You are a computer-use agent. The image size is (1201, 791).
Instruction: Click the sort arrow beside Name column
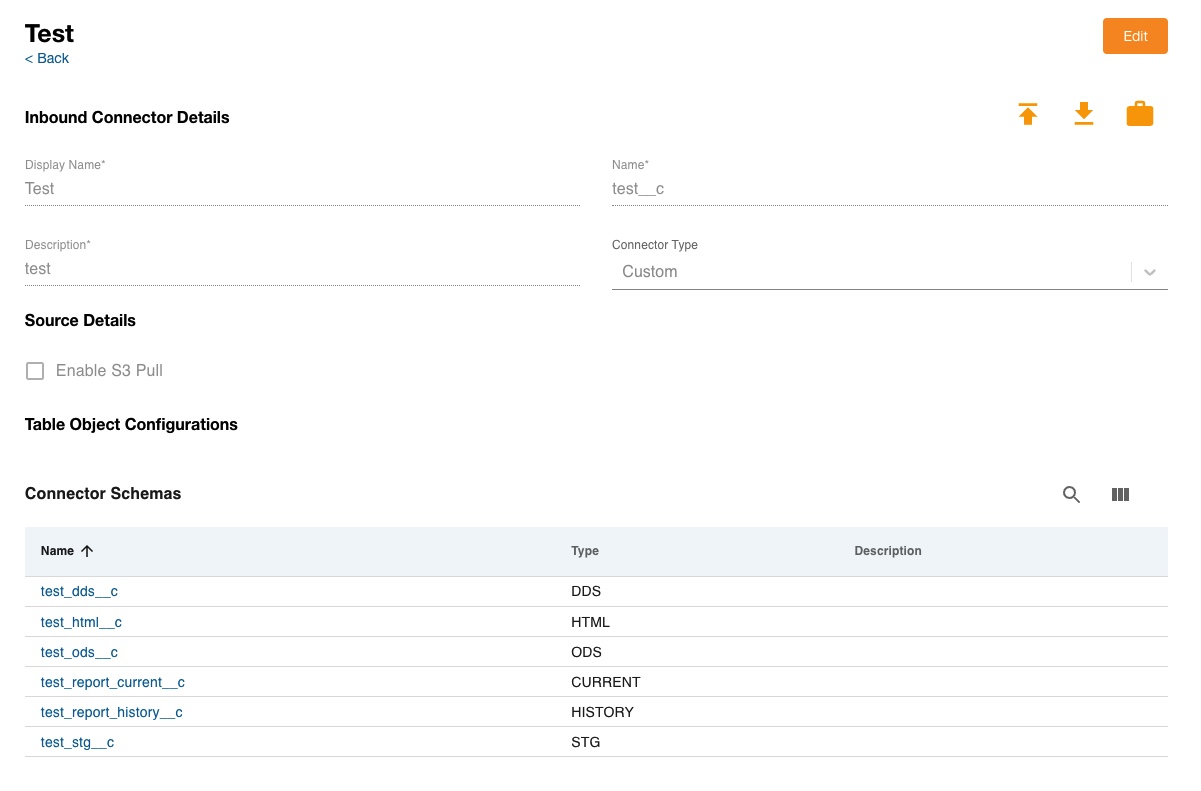tap(87, 551)
